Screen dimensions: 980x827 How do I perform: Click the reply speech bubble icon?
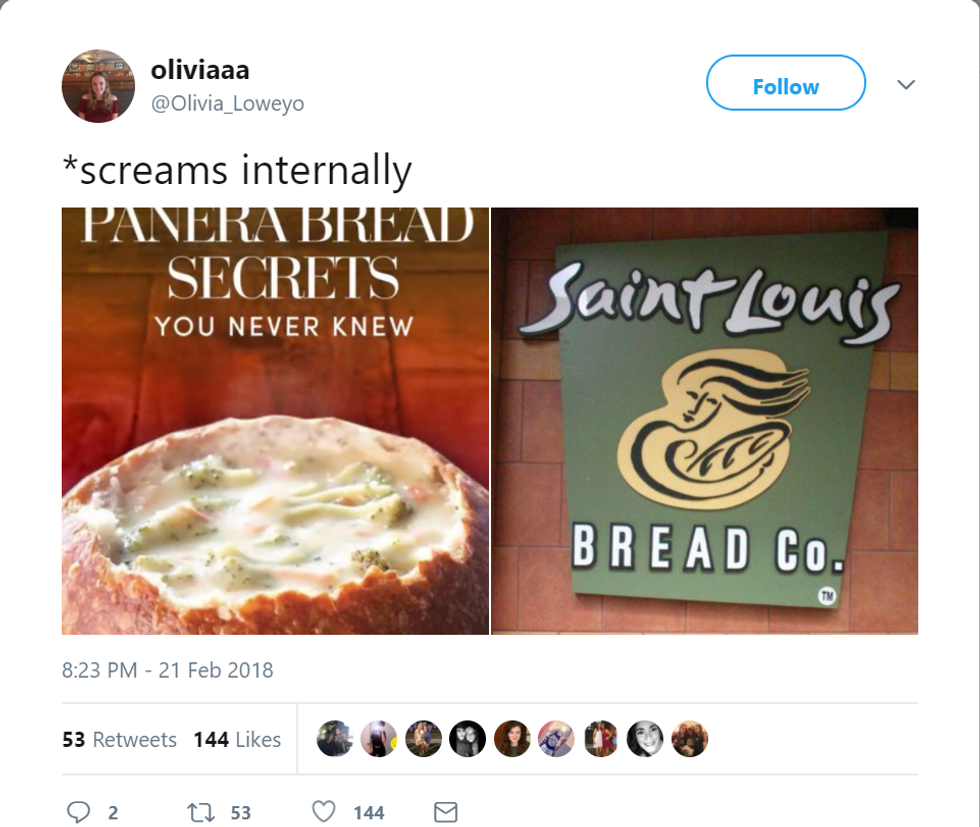tap(79, 812)
